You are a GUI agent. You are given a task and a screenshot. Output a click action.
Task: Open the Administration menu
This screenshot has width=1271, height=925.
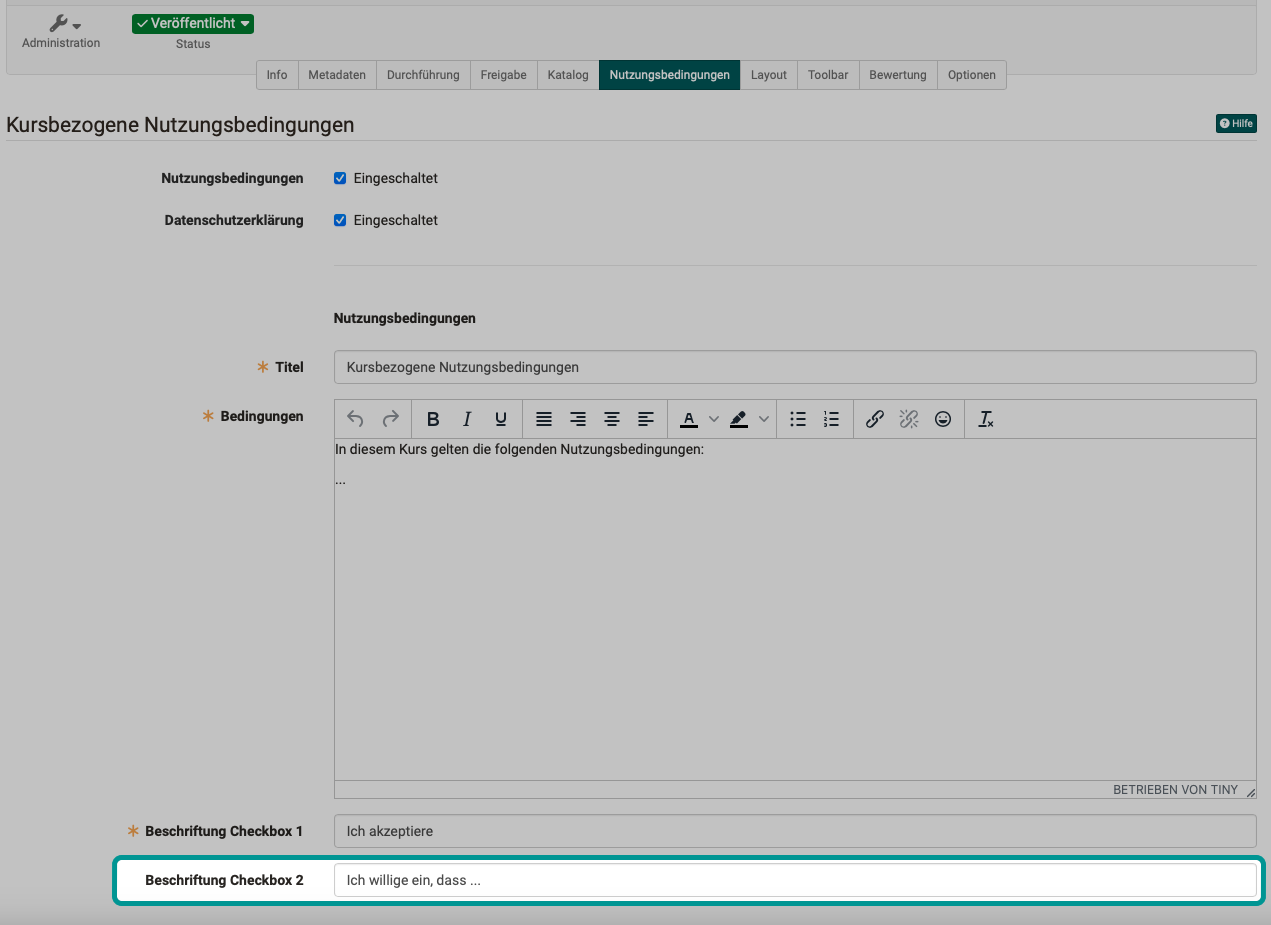61,23
